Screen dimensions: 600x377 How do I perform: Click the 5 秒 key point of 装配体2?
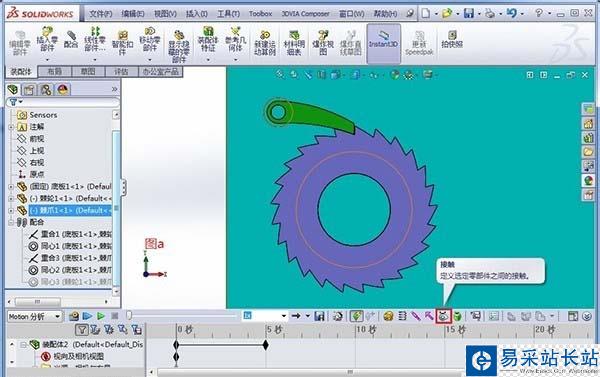pyautogui.click(x=266, y=345)
